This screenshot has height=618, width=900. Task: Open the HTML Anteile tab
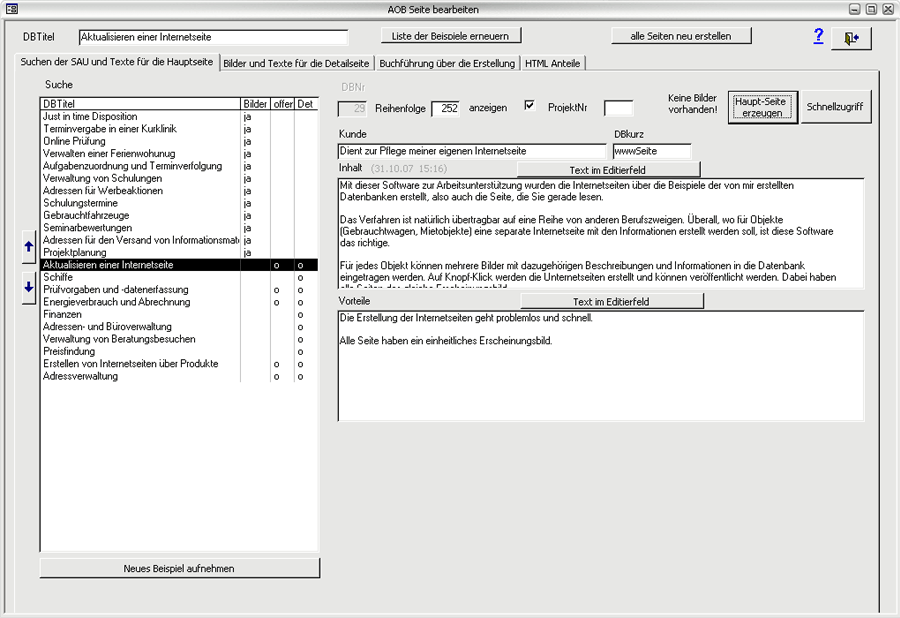point(552,63)
